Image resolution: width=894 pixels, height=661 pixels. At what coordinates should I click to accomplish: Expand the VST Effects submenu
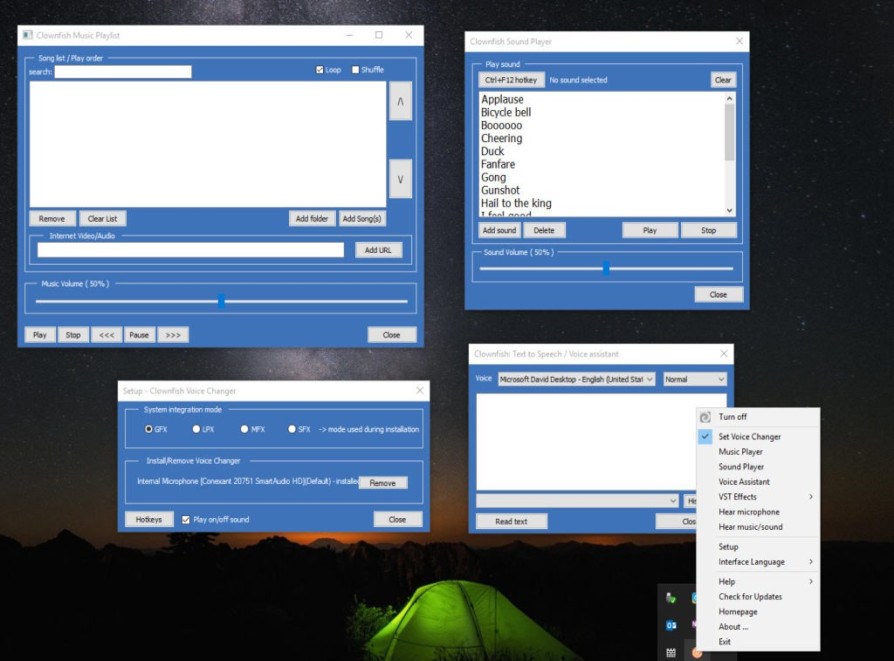click(x=764, y=497)
